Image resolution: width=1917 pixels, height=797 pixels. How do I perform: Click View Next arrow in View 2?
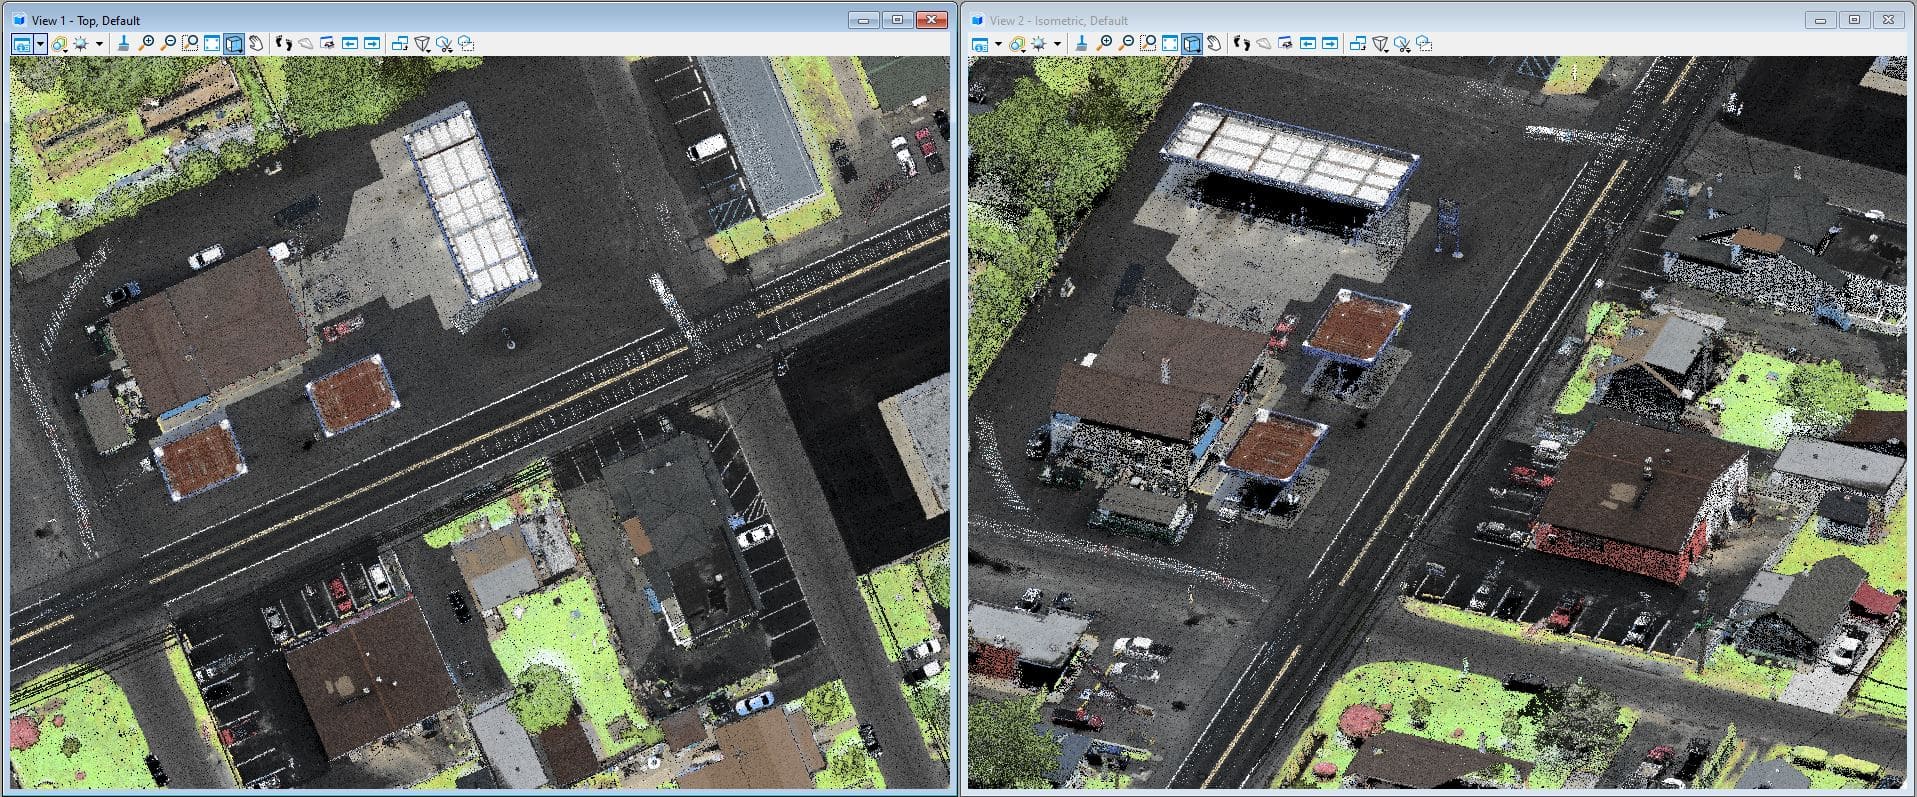point(1330,44)
